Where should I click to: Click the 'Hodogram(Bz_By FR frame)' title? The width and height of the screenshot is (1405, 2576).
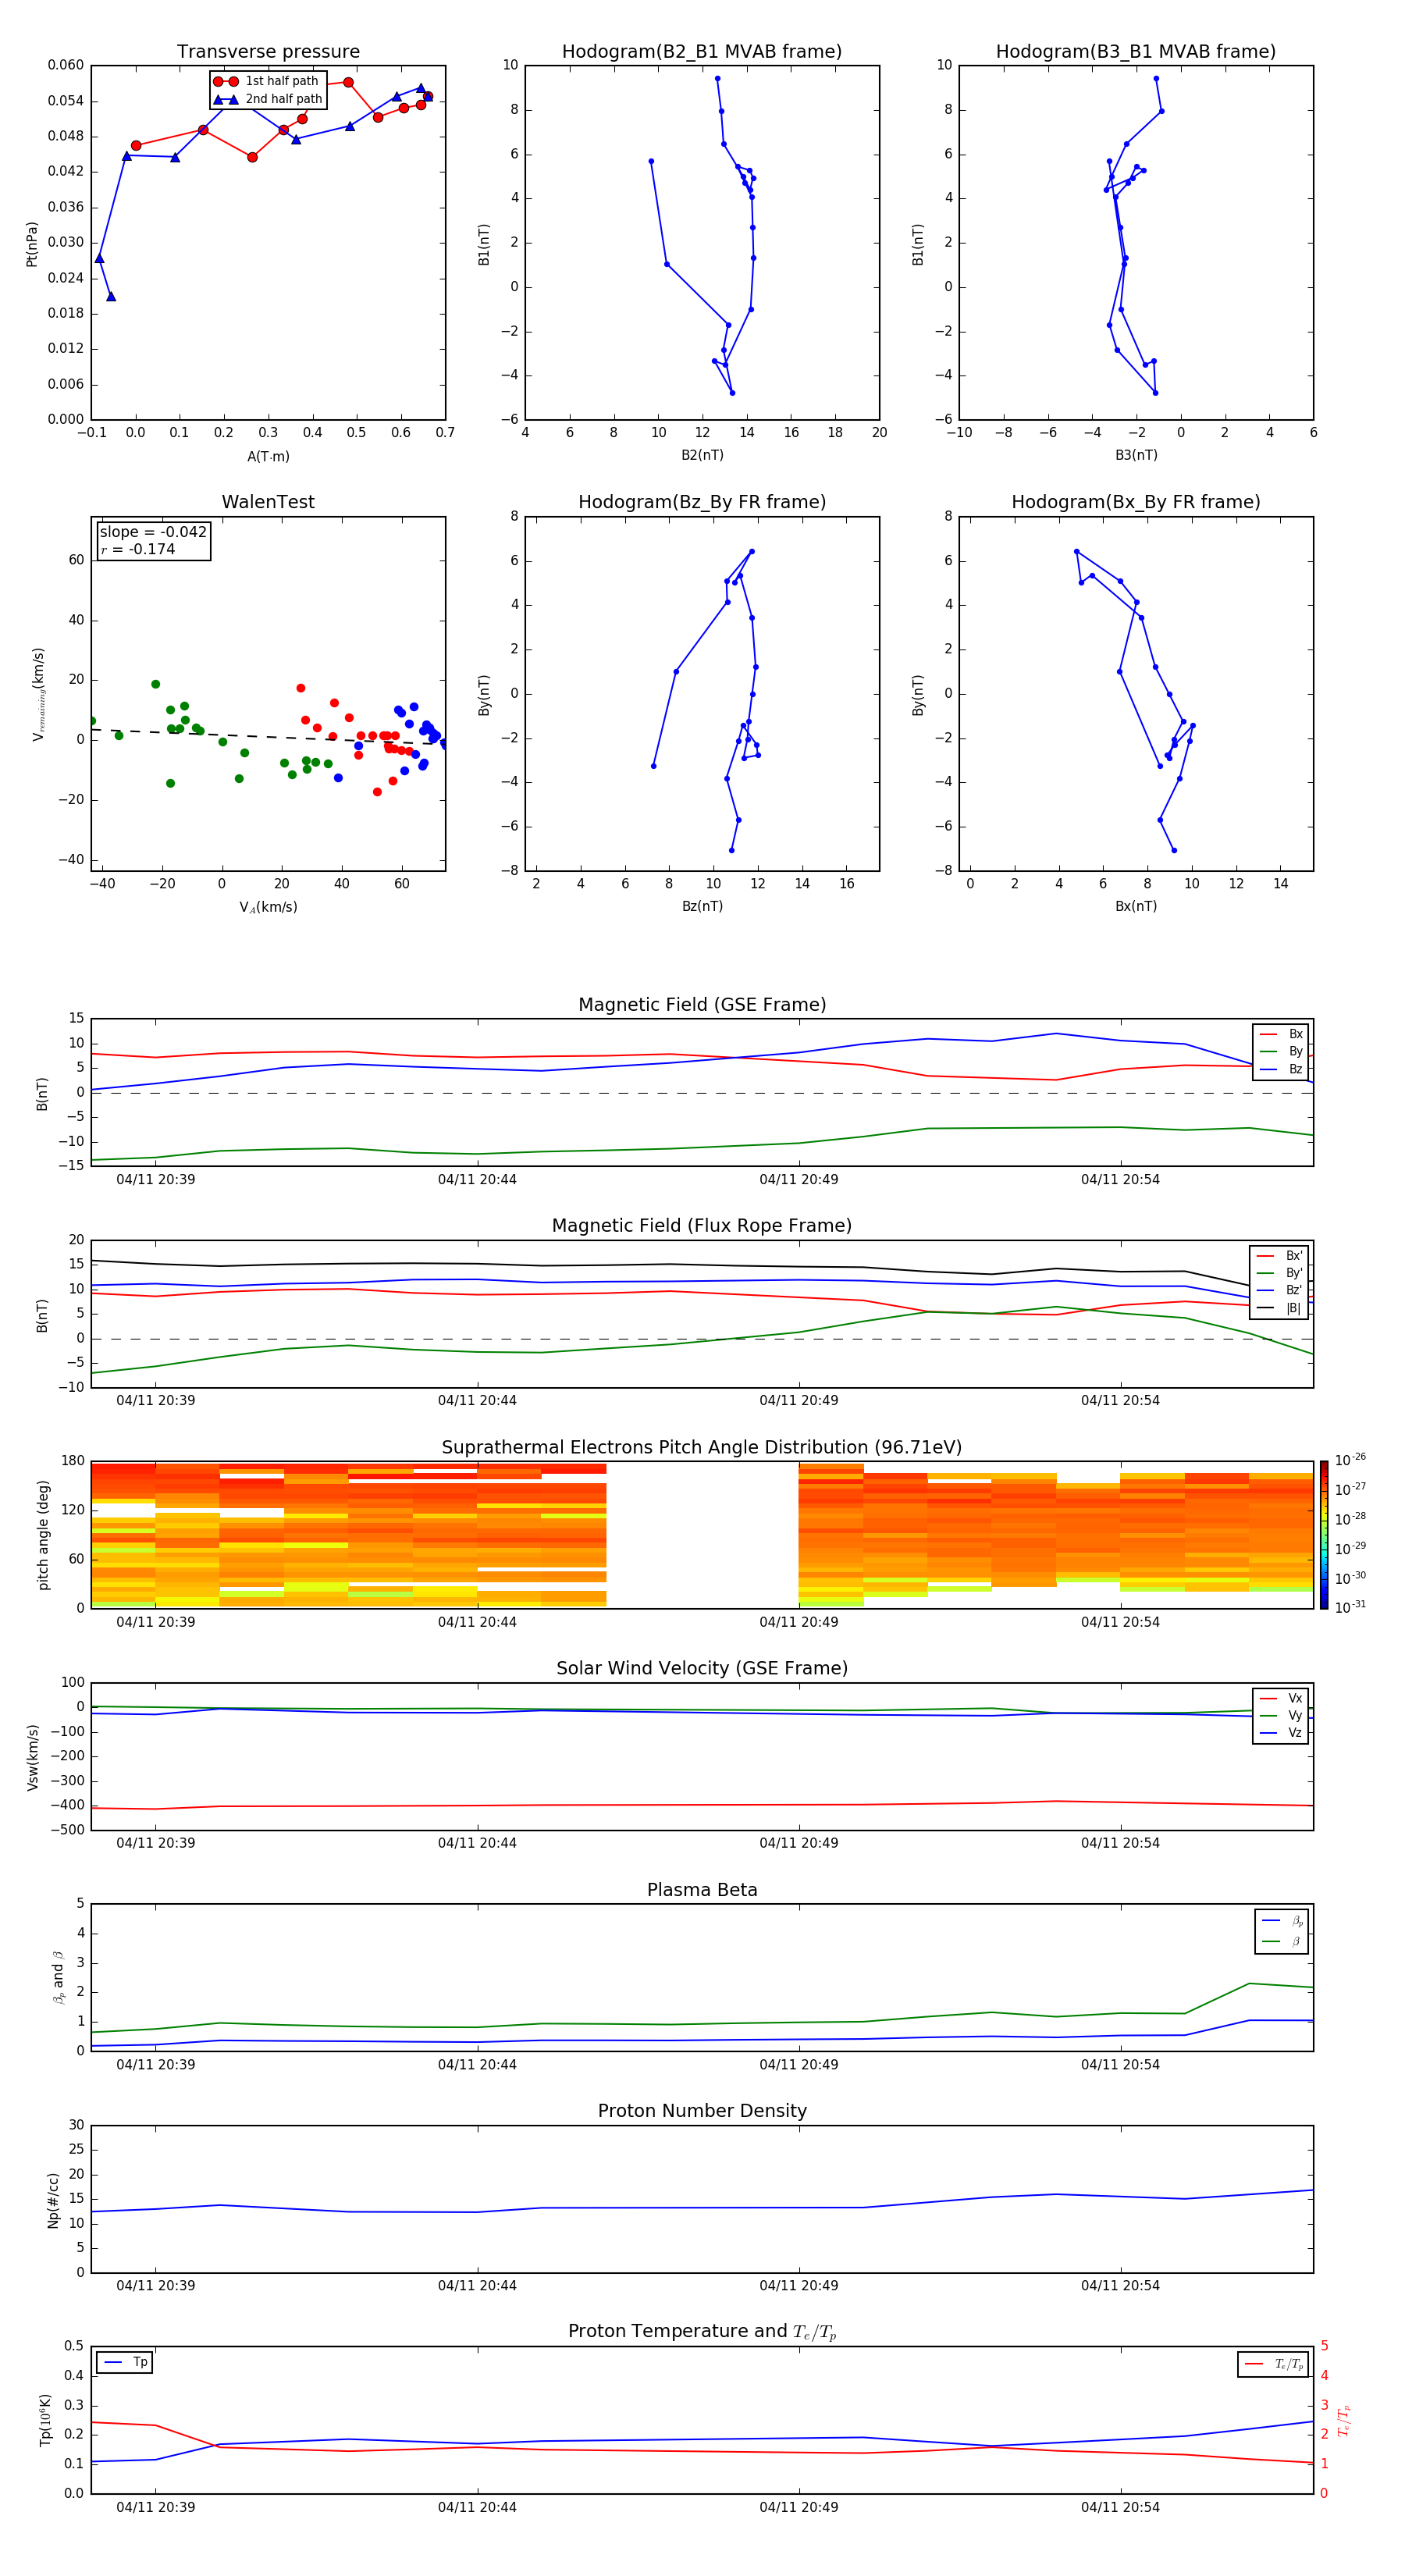coord(702,502)
